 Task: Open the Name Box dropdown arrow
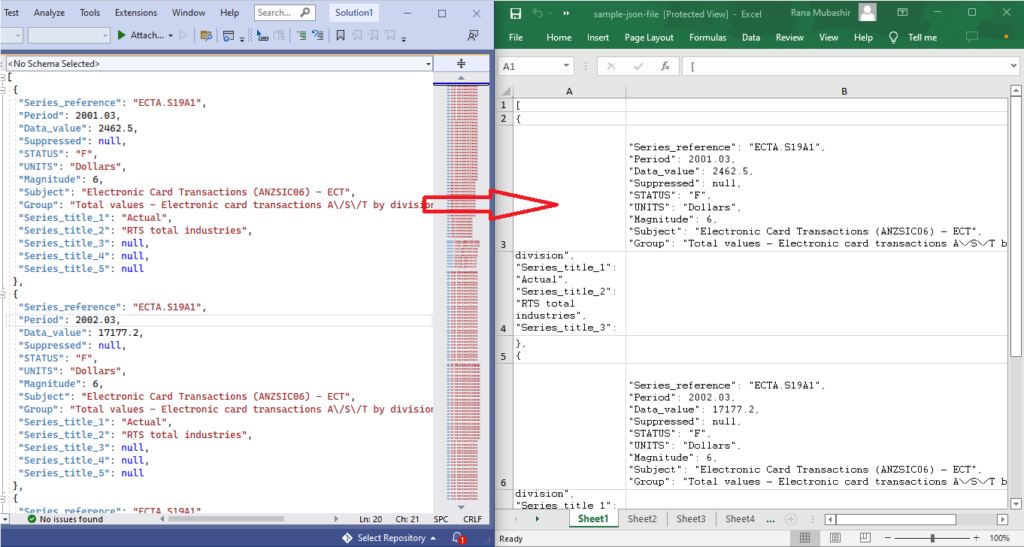tap(567, 66)
